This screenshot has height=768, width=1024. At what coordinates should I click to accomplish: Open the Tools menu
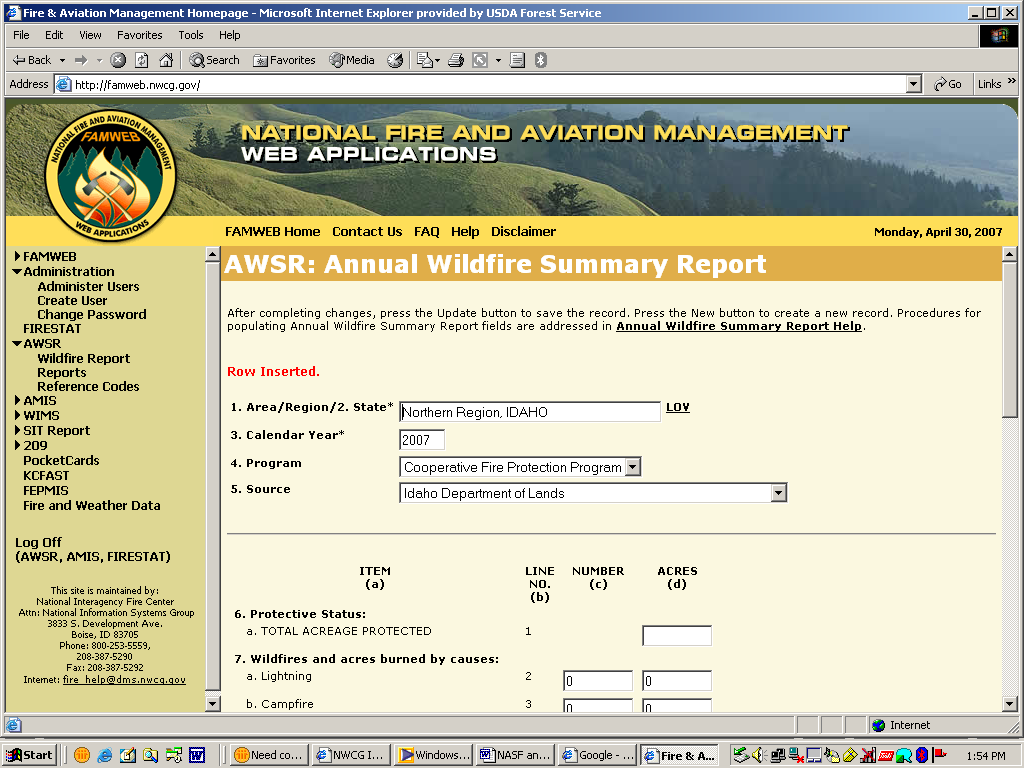coord(191,35)
